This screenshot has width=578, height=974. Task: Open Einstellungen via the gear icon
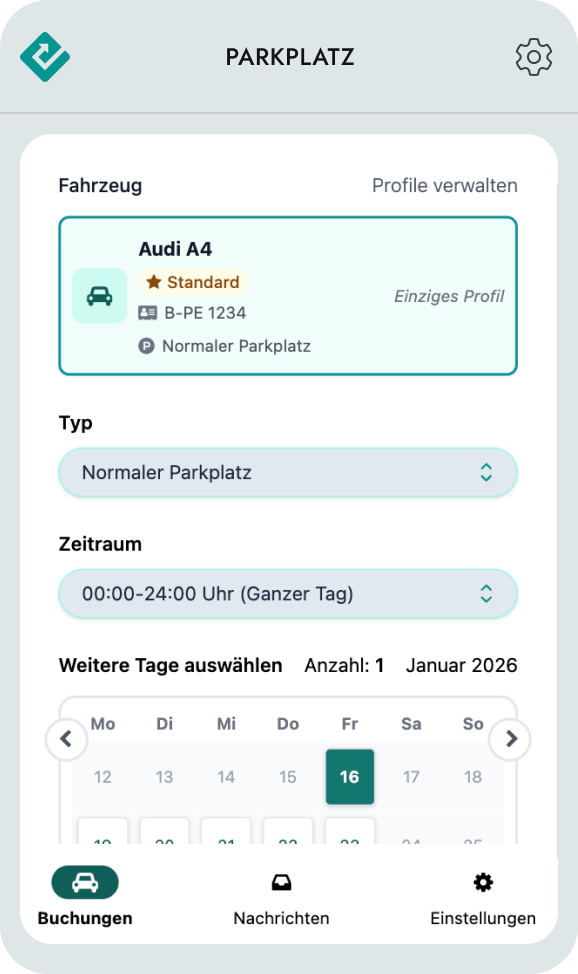click(482, 881)
